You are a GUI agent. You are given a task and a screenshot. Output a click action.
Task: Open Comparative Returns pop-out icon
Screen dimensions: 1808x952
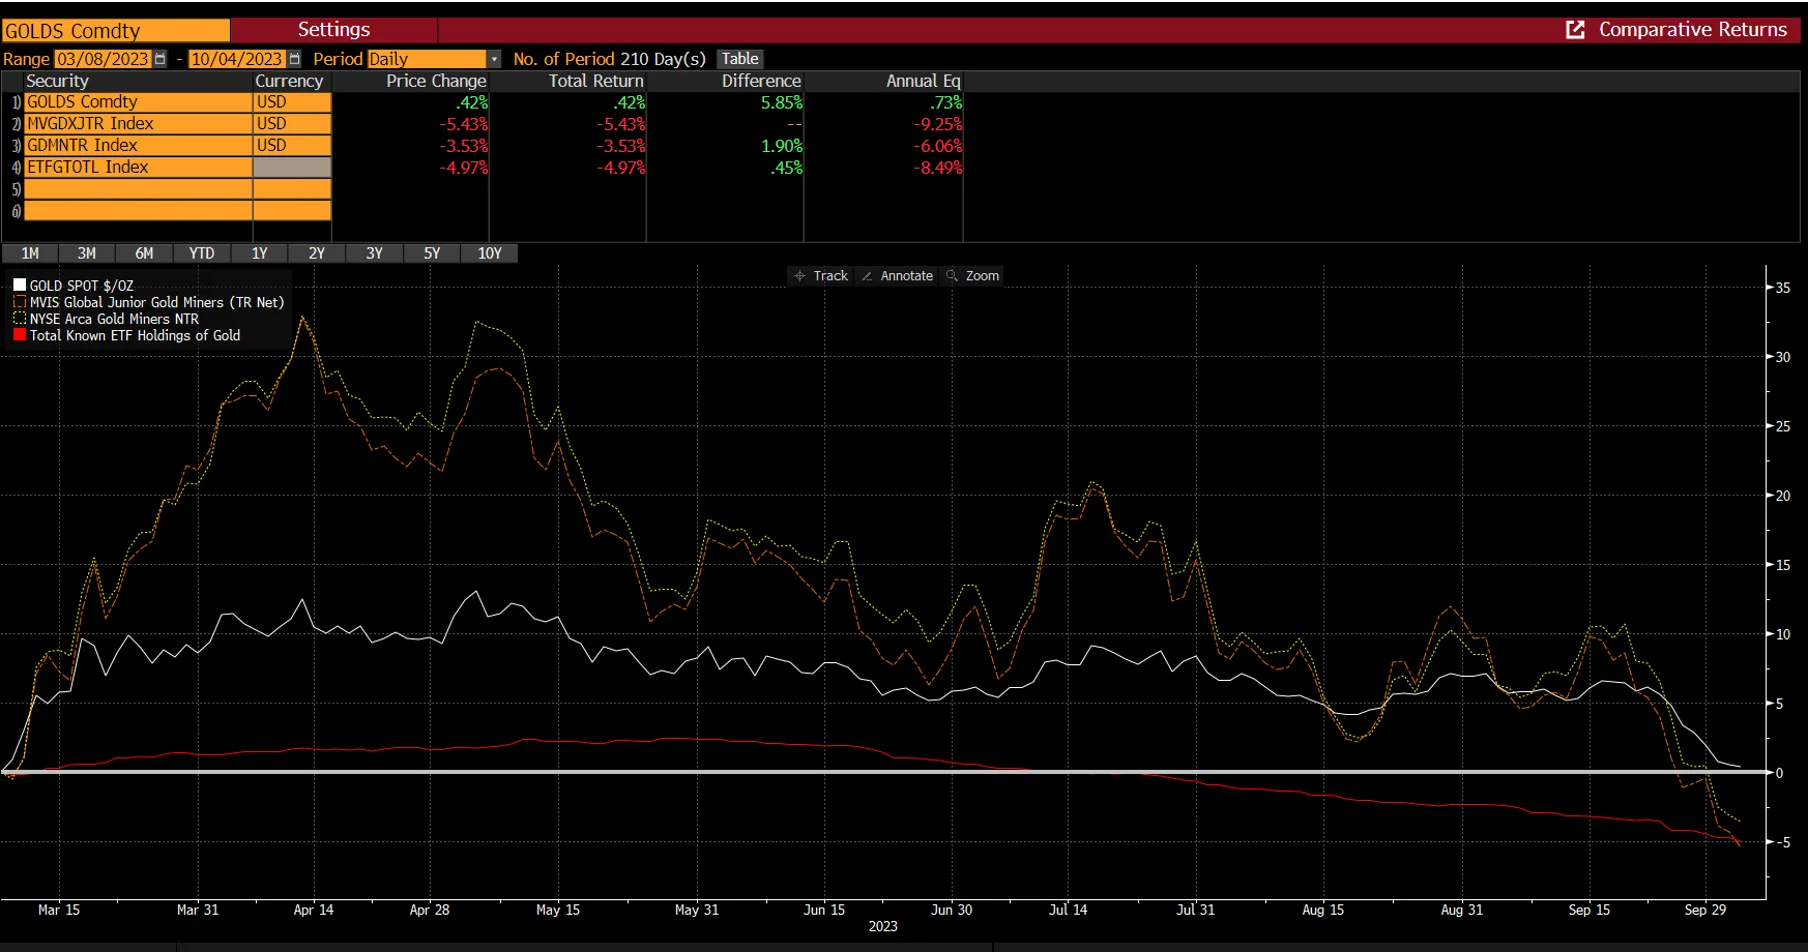pyautogui.click(x=1575, y=30)
